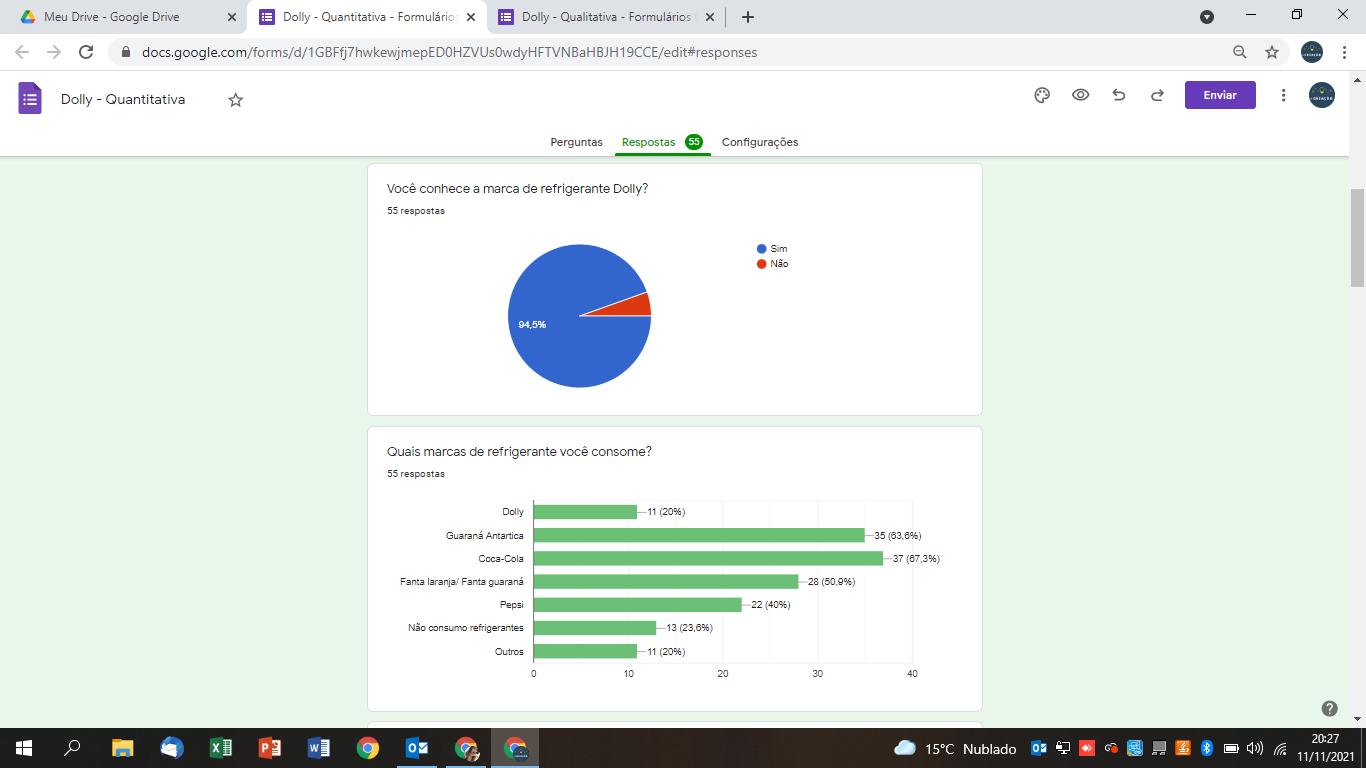Open Outlook from the taskbar

point(417,748)
